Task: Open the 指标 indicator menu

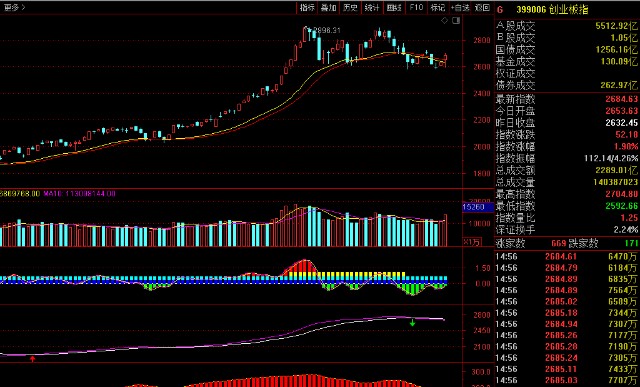Action: [307, 7]
